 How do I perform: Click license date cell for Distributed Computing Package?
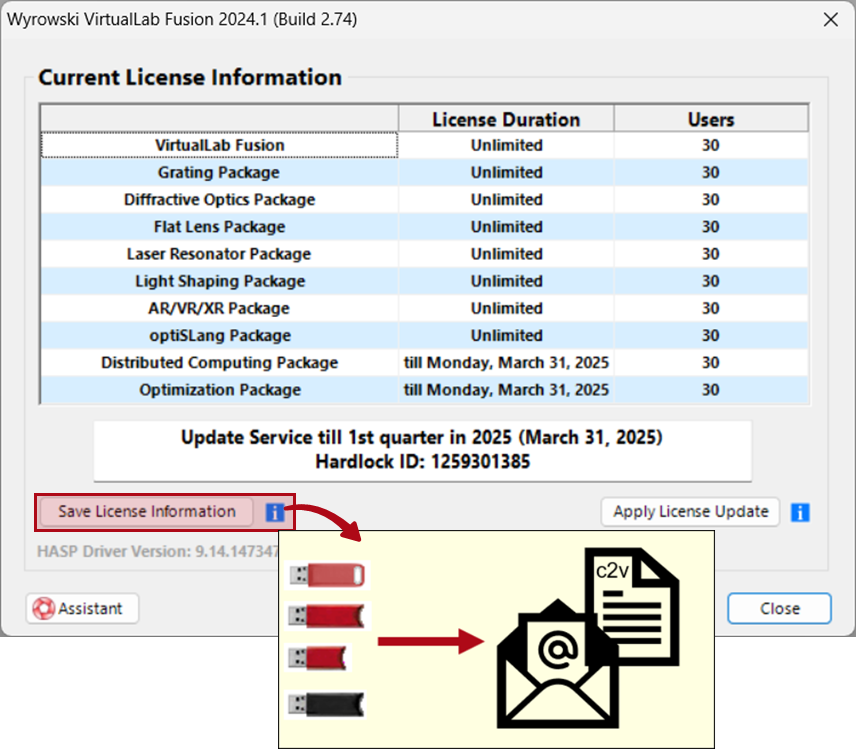(506, 362)
